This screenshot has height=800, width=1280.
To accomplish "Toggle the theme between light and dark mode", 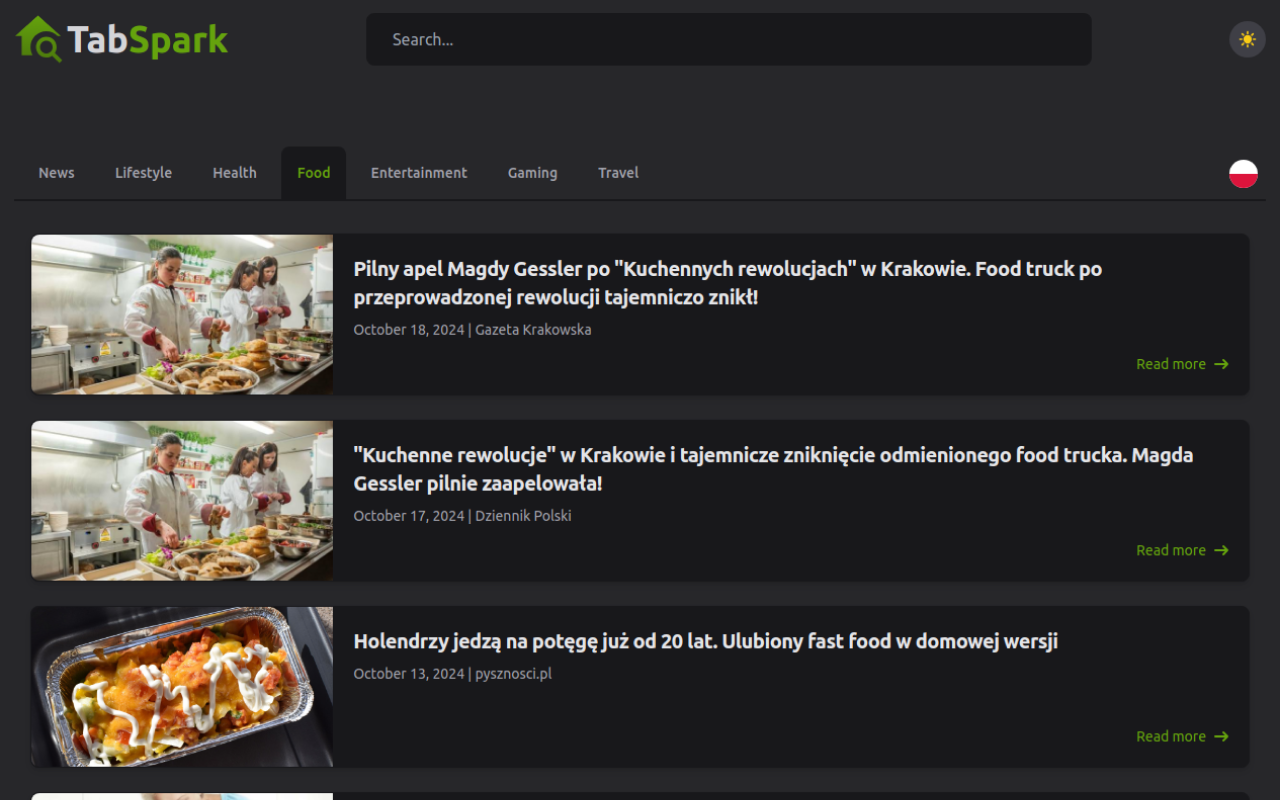I will (x=1247, y=39).
